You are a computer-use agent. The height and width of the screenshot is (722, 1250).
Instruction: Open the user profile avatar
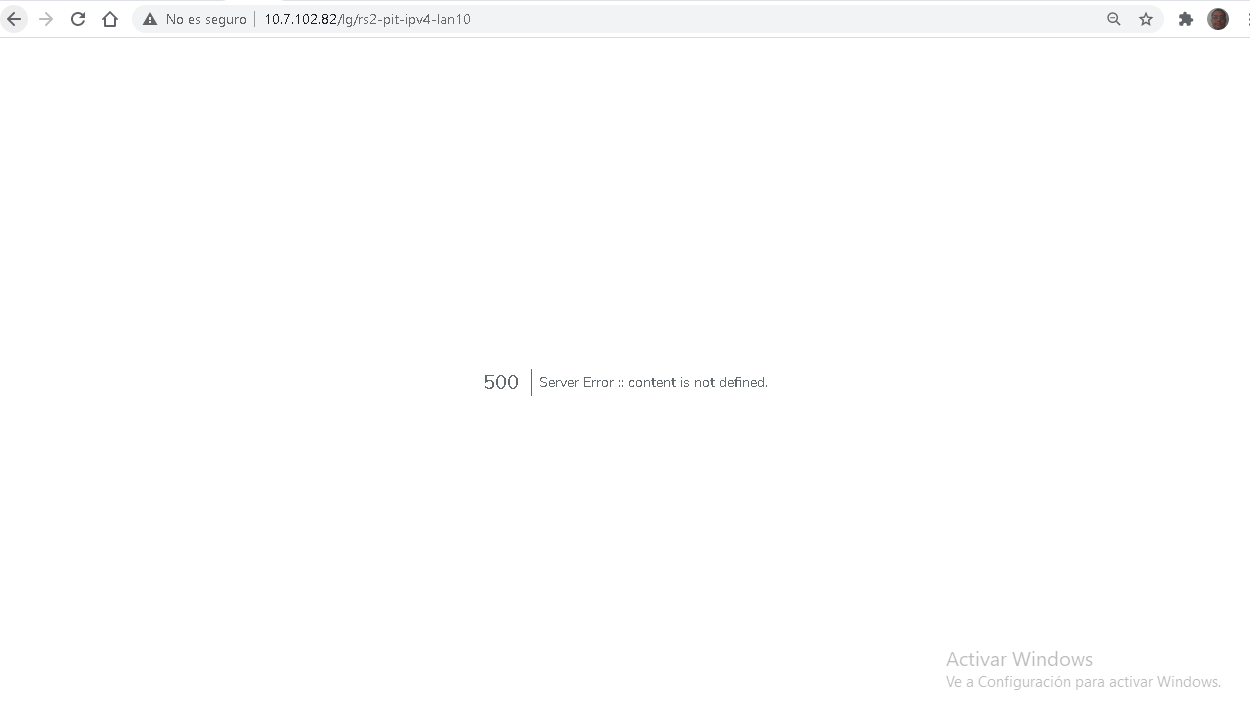[1218, 19]
